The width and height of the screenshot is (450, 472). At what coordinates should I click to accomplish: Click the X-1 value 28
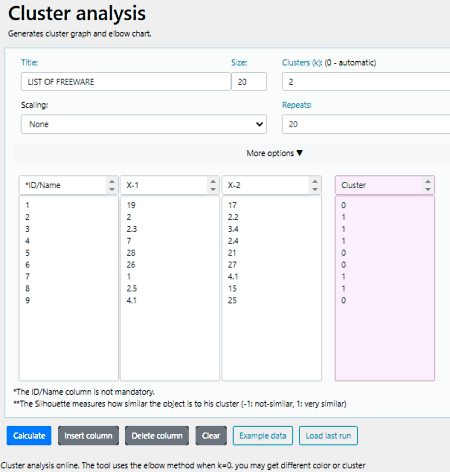[131, 253]
